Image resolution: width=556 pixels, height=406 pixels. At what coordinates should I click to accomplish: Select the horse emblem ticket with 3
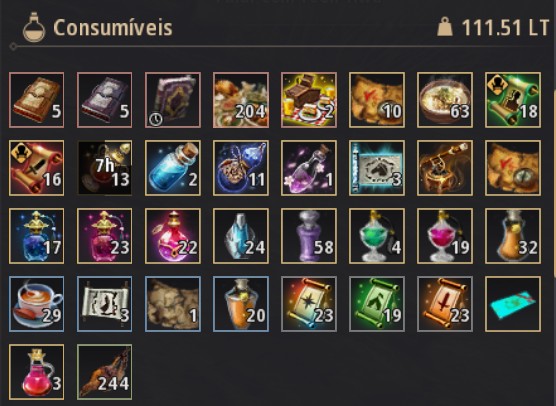coord(377,168)
